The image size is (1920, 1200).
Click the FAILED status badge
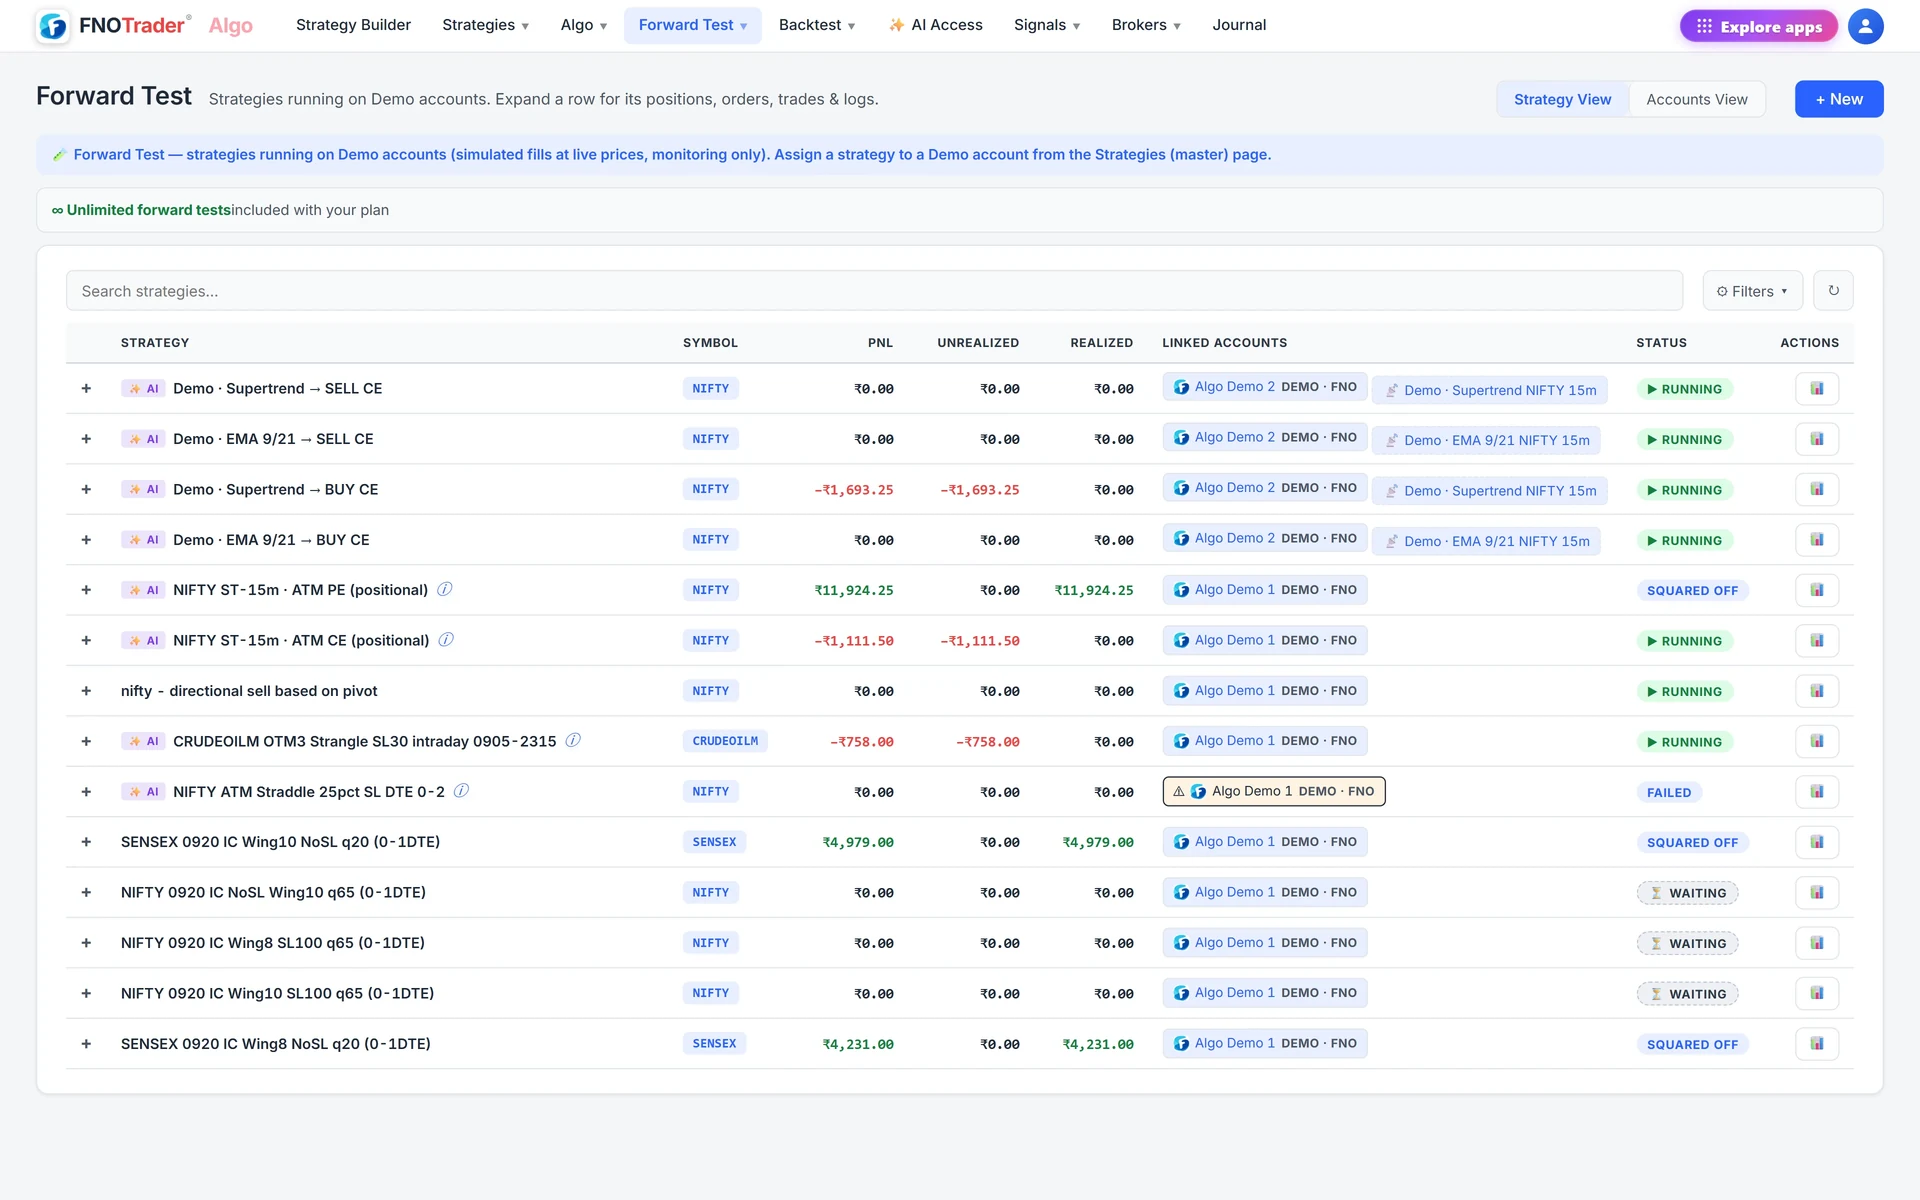click(1669, 792)
